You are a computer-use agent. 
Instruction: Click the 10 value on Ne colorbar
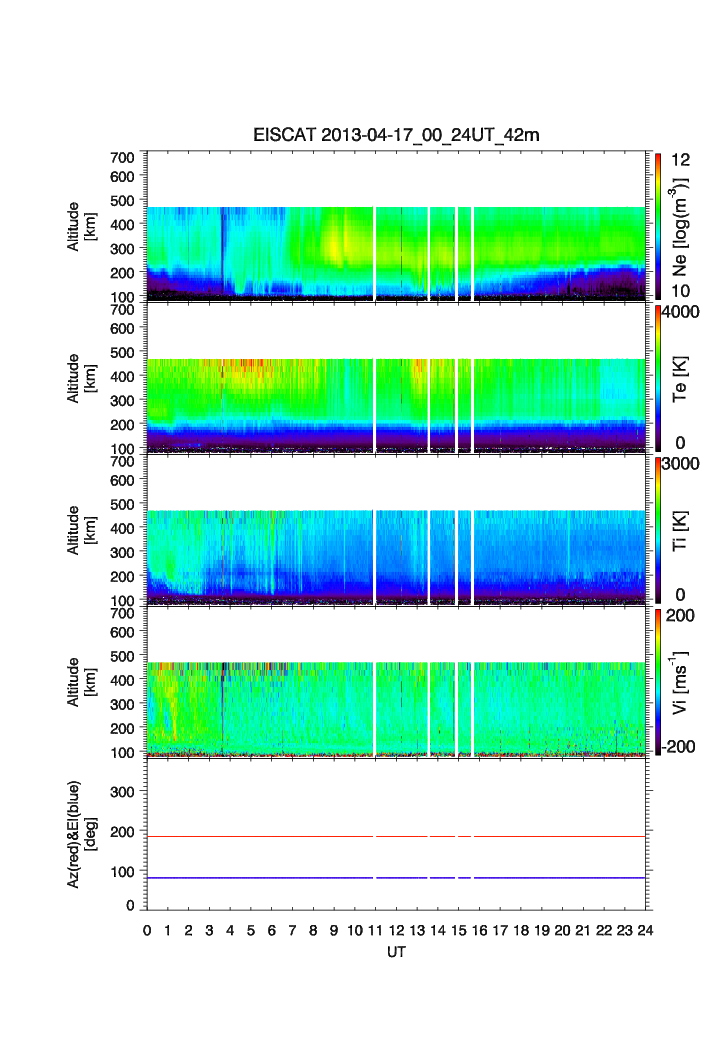pos(680,291)
